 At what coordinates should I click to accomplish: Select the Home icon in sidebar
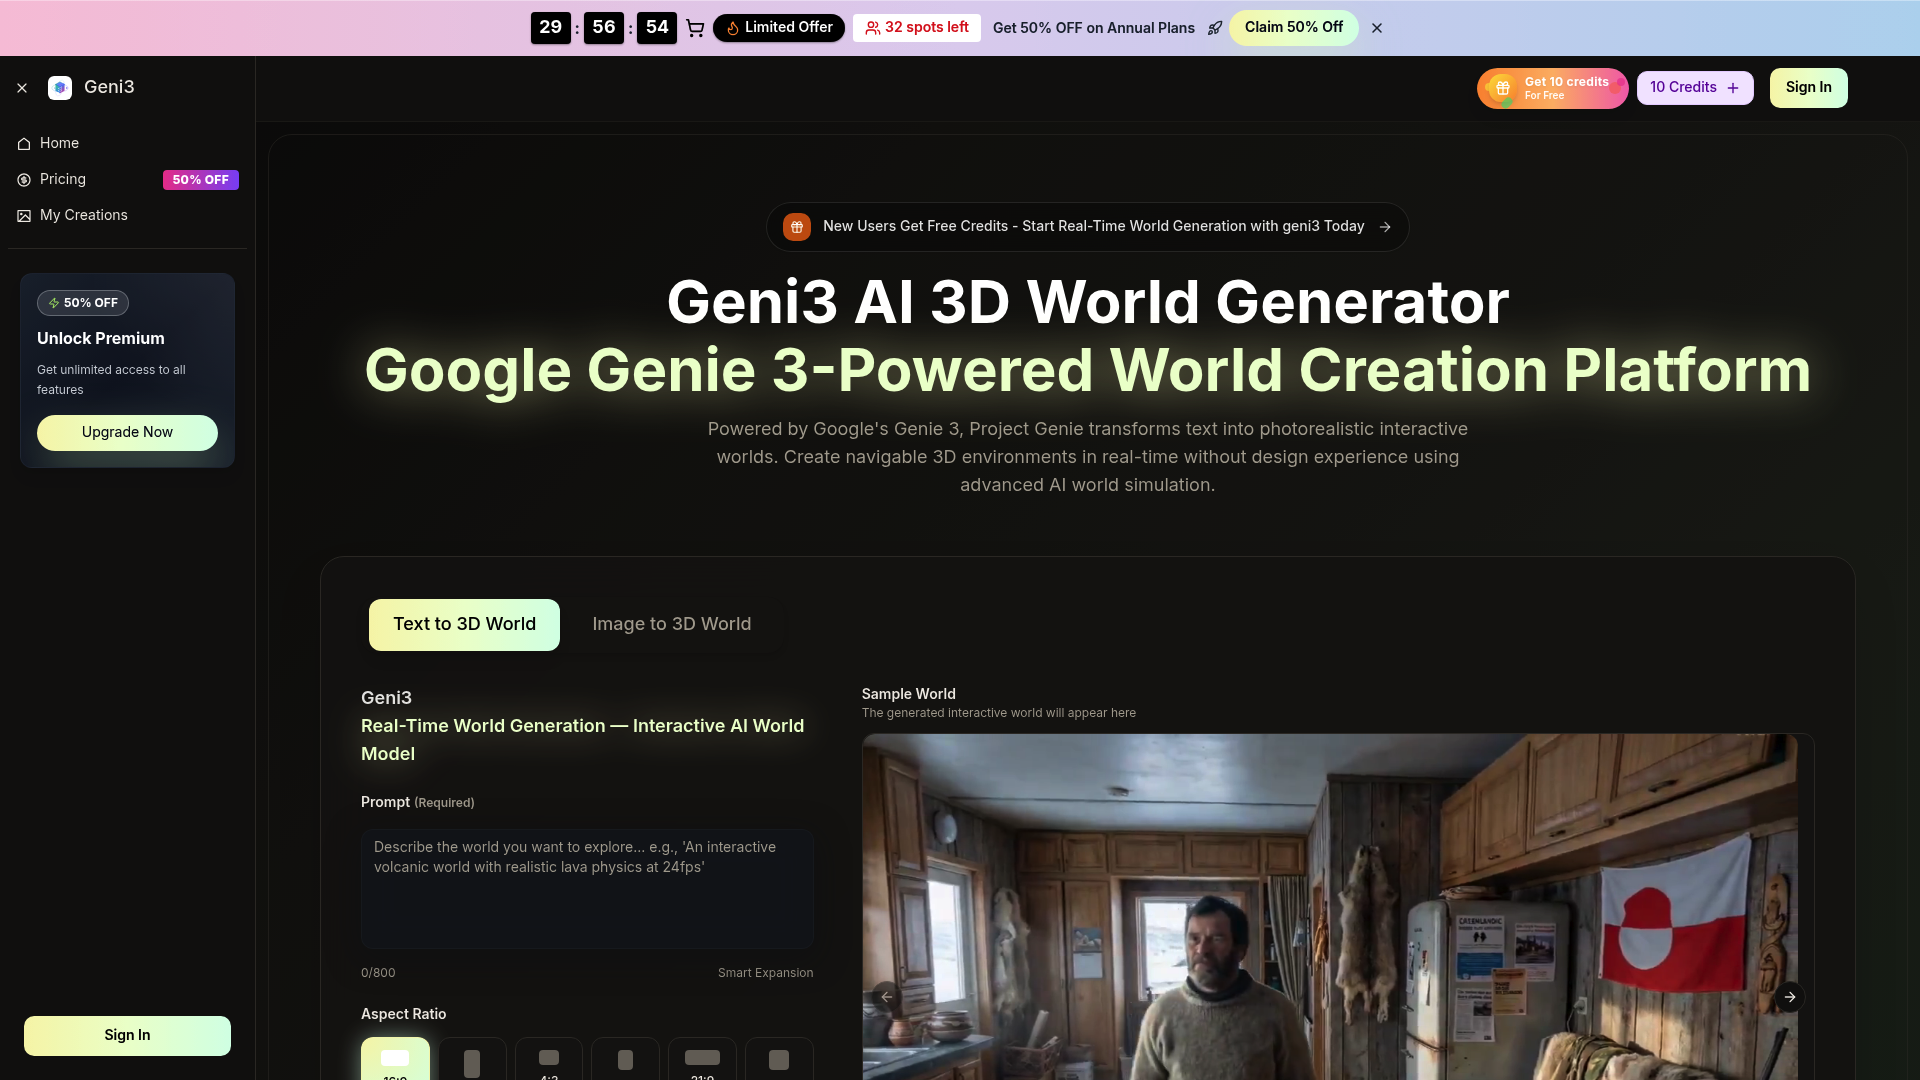tap(23, 144)
